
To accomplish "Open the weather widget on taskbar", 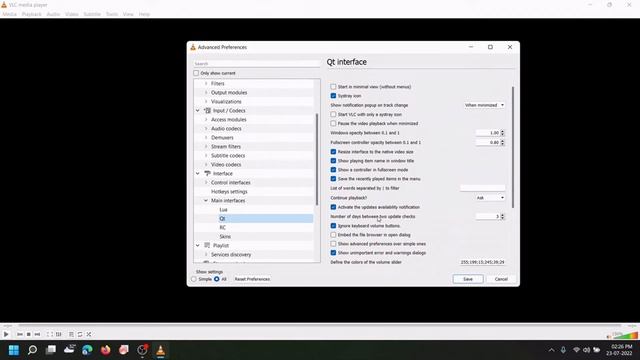I will (x=69, y=349).
